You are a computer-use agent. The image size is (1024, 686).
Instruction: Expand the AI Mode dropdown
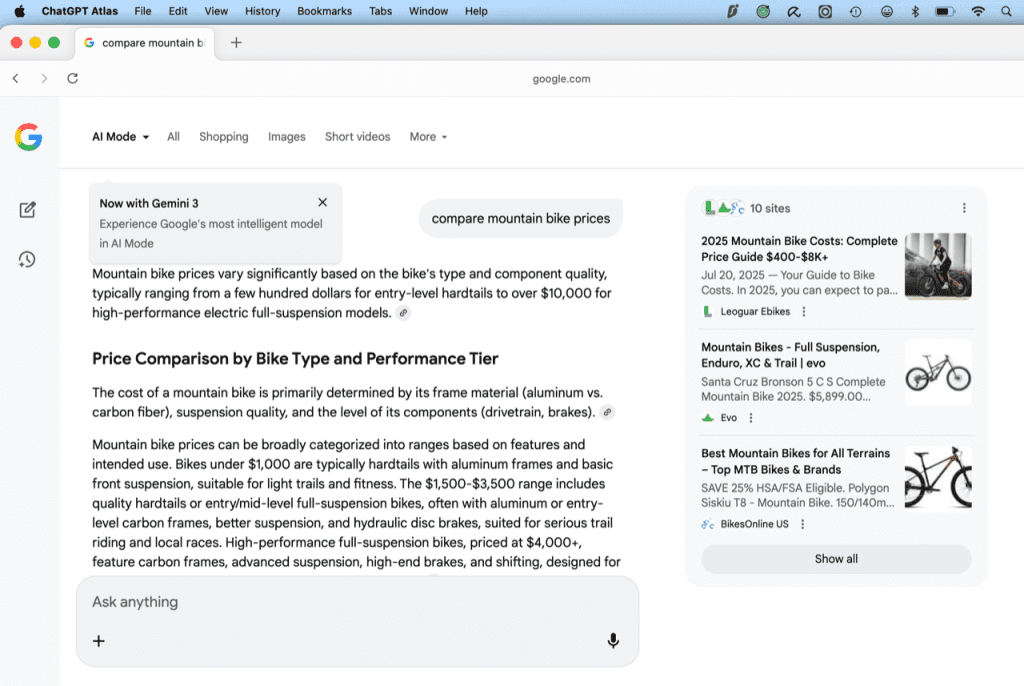point(121,137)
